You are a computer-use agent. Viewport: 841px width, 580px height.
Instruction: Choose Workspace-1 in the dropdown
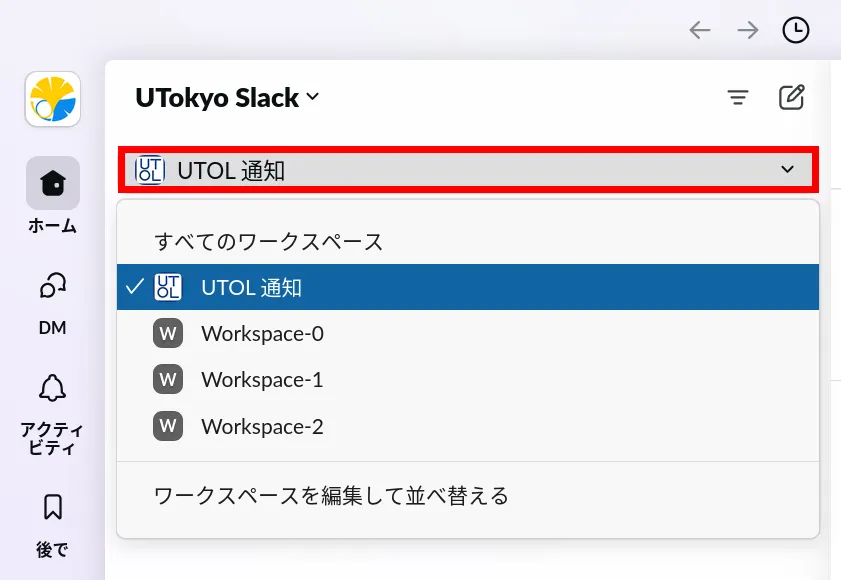[262, 380]
